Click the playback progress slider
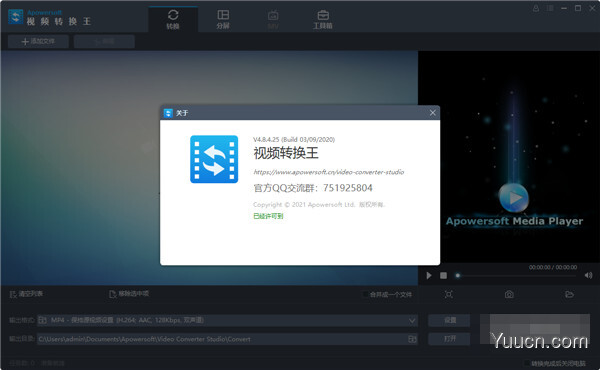The image size is (600, 370). tap(517, 275)
